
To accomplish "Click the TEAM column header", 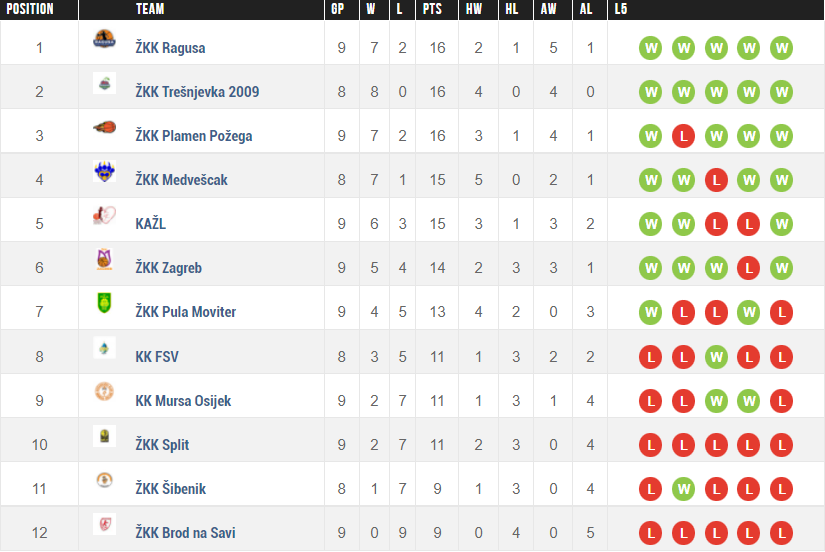I will pyautogui.click(x=150, y=9).
